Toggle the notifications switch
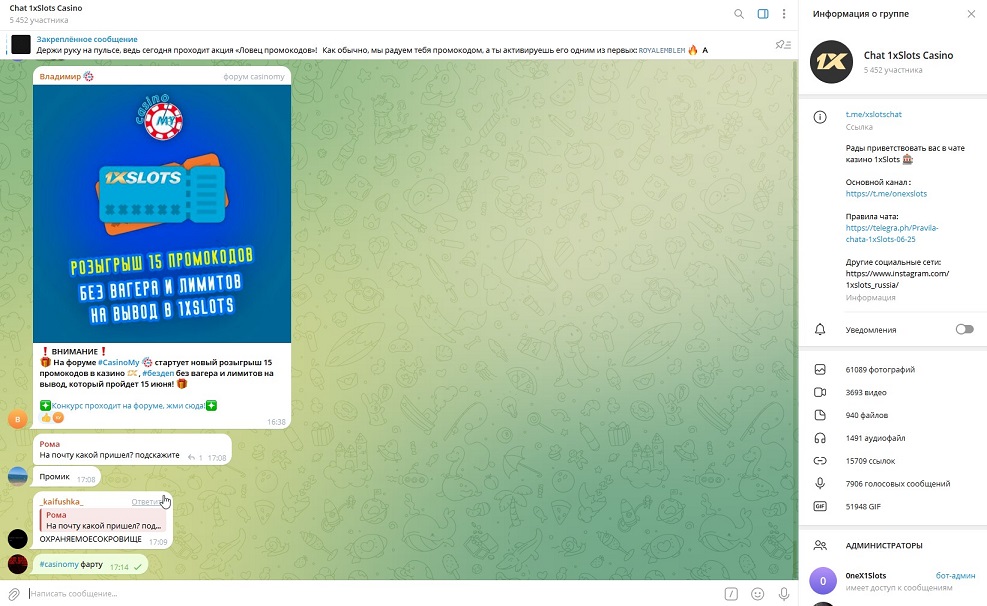 (x=964, y=329)
